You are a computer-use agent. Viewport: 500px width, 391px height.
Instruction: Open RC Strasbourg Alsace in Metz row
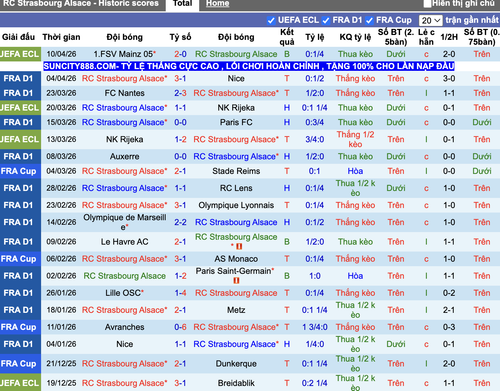pyautogui.click(x=124, y=310)
